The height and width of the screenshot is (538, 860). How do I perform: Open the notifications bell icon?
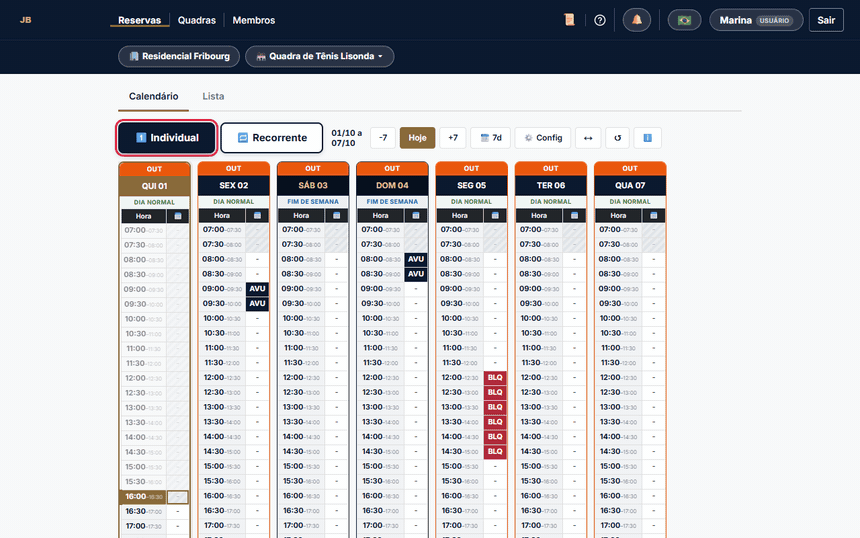coord(636,20)
